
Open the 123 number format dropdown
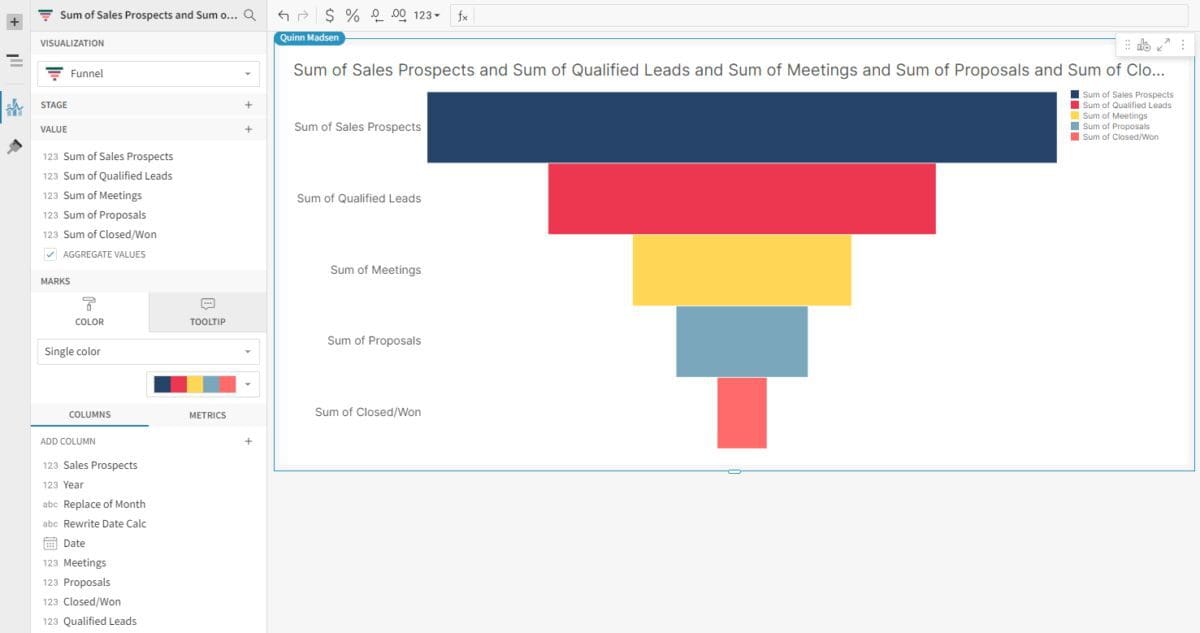(x=427, y=15)
